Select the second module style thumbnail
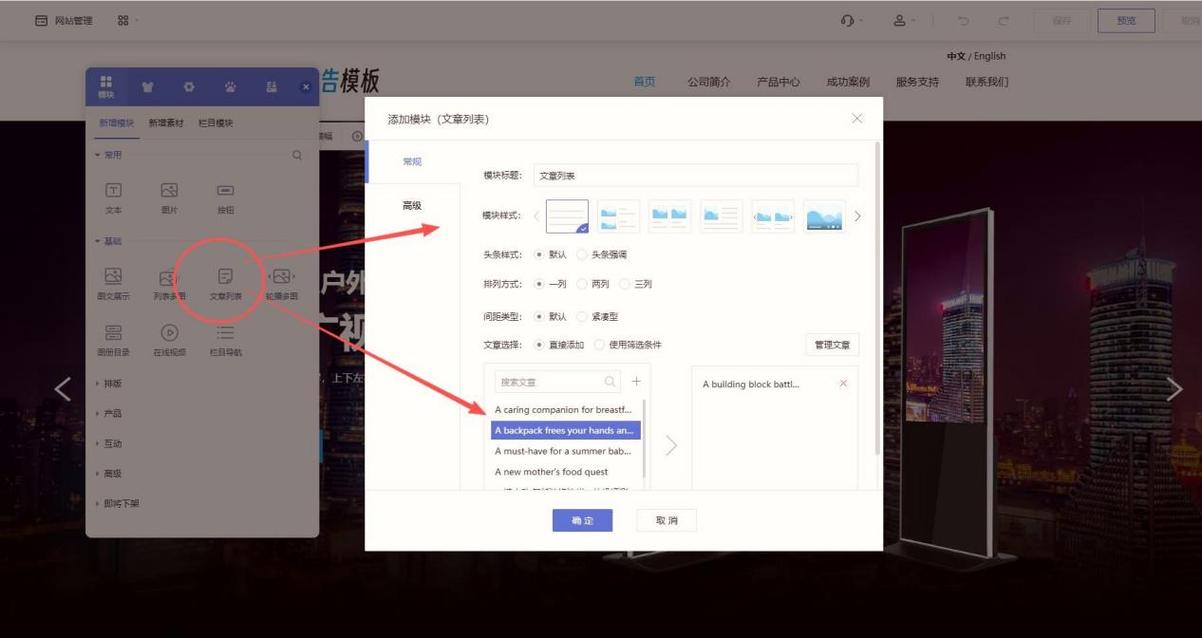1202x638 pixels. (x=618, y=216)
